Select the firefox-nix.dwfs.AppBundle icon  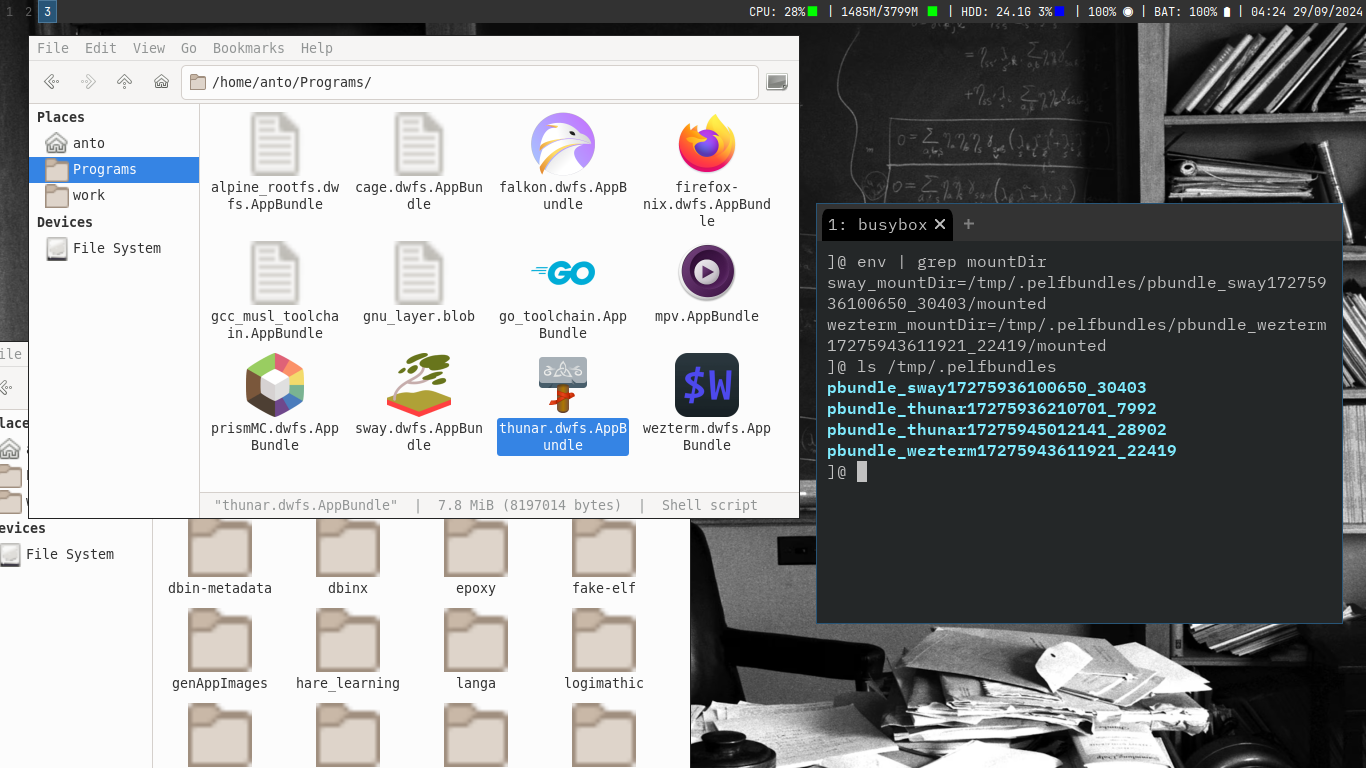coord(707,144)
